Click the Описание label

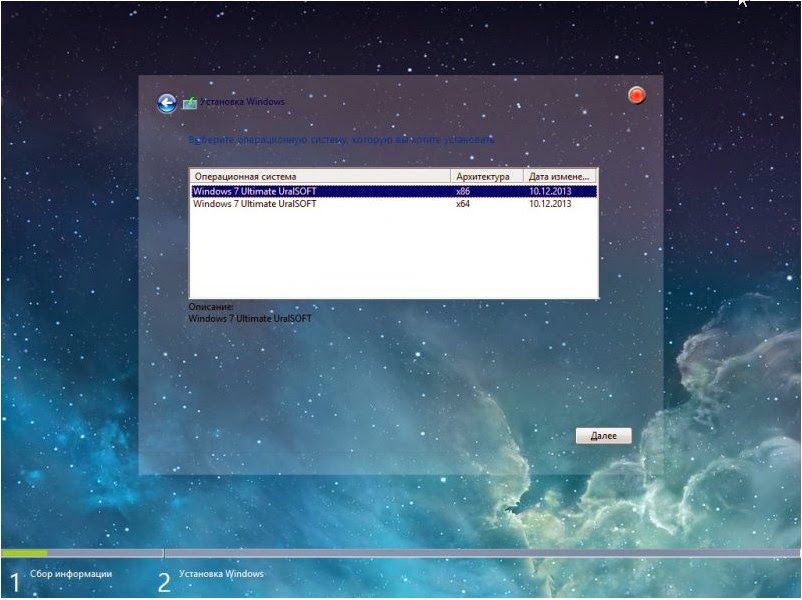click(211, 307)
